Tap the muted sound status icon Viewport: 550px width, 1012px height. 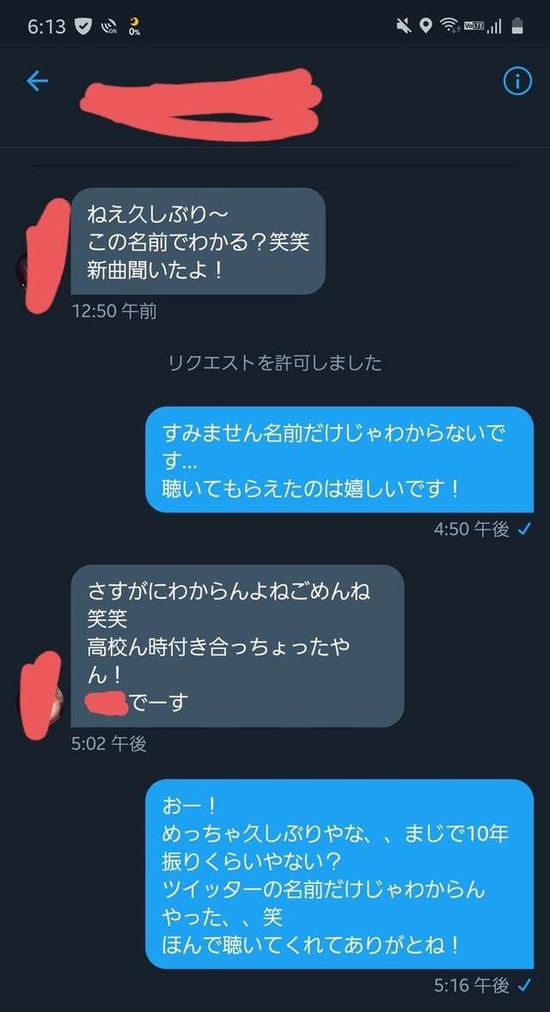click(404, 26)
